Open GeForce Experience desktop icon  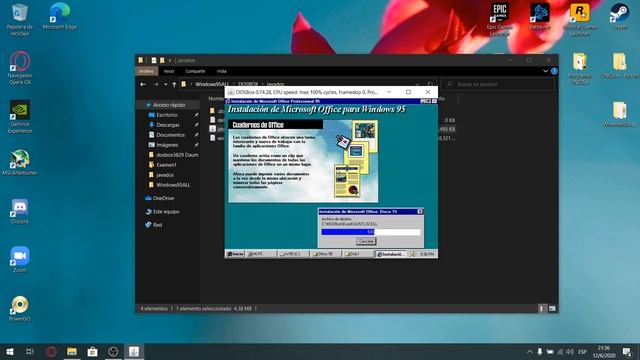pyautogui.click(x=20, y=117)
